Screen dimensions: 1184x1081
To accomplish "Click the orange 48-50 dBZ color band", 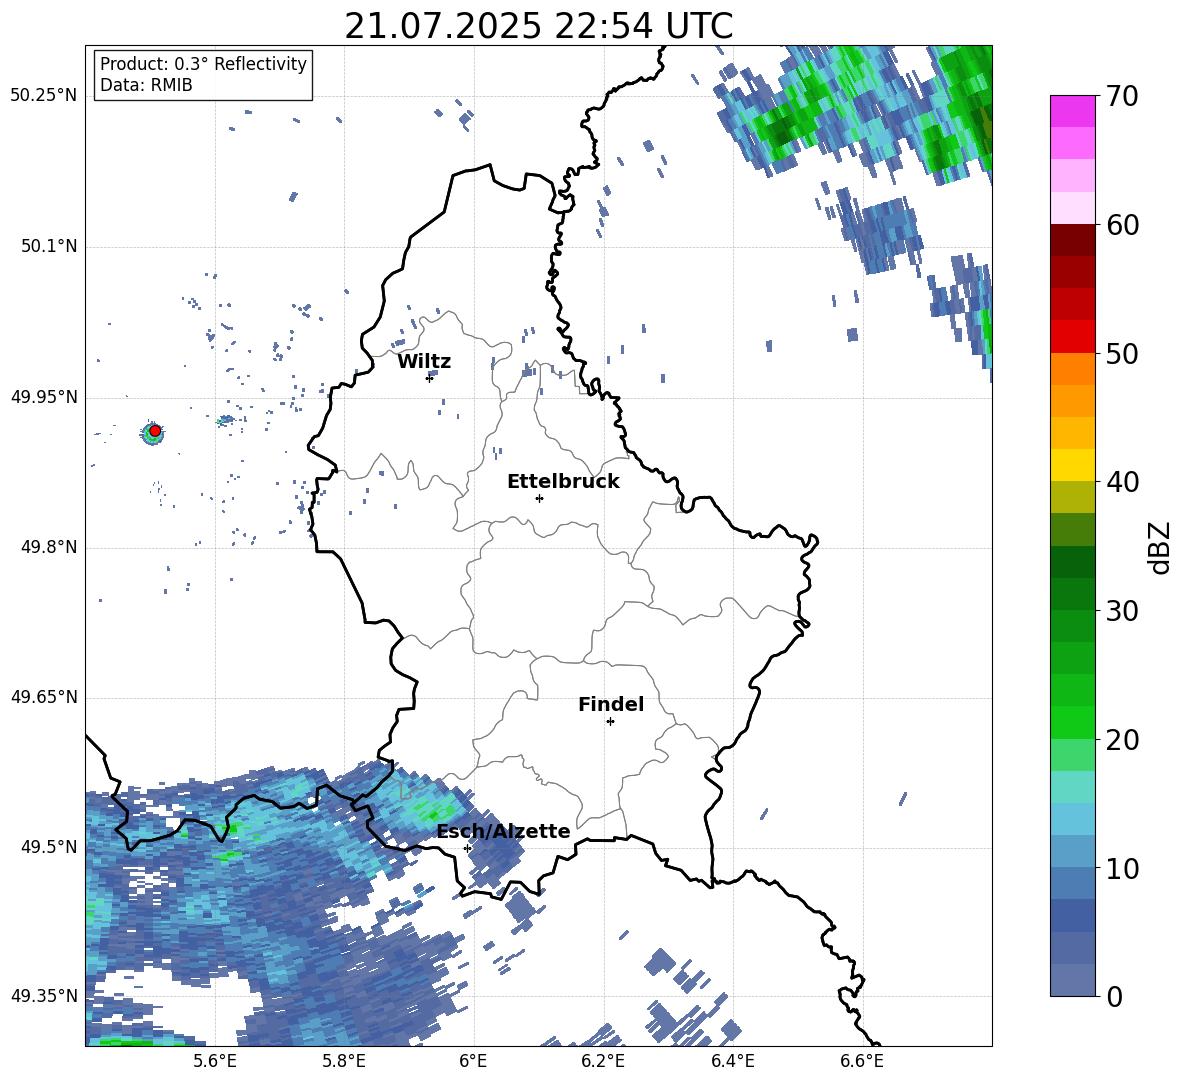I will click(x=1072, y=368).
